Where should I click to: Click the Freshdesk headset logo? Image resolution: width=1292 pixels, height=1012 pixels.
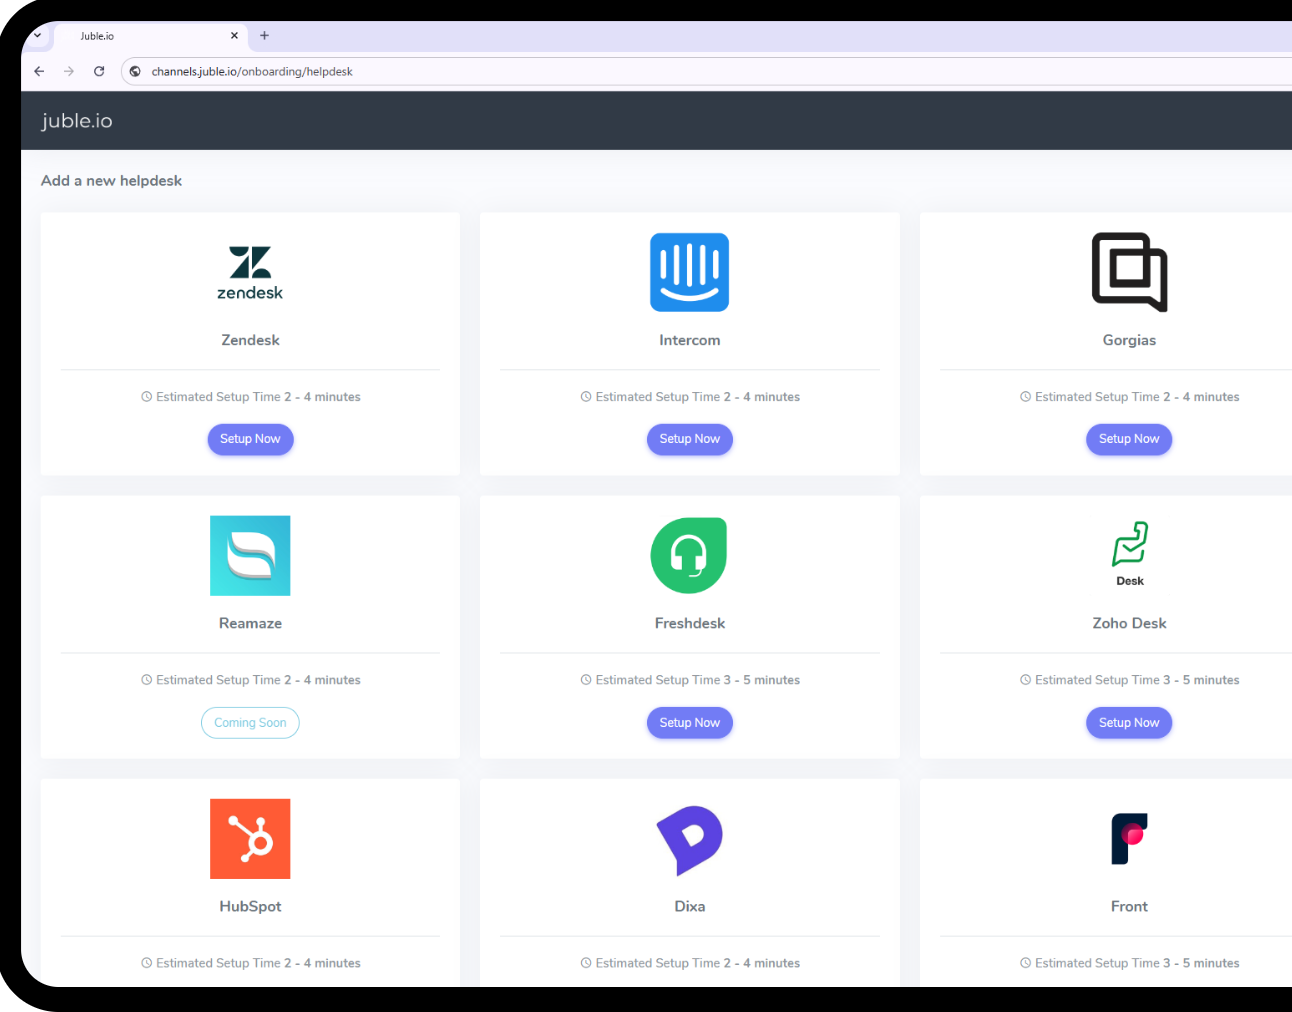[x=689, y=555]
